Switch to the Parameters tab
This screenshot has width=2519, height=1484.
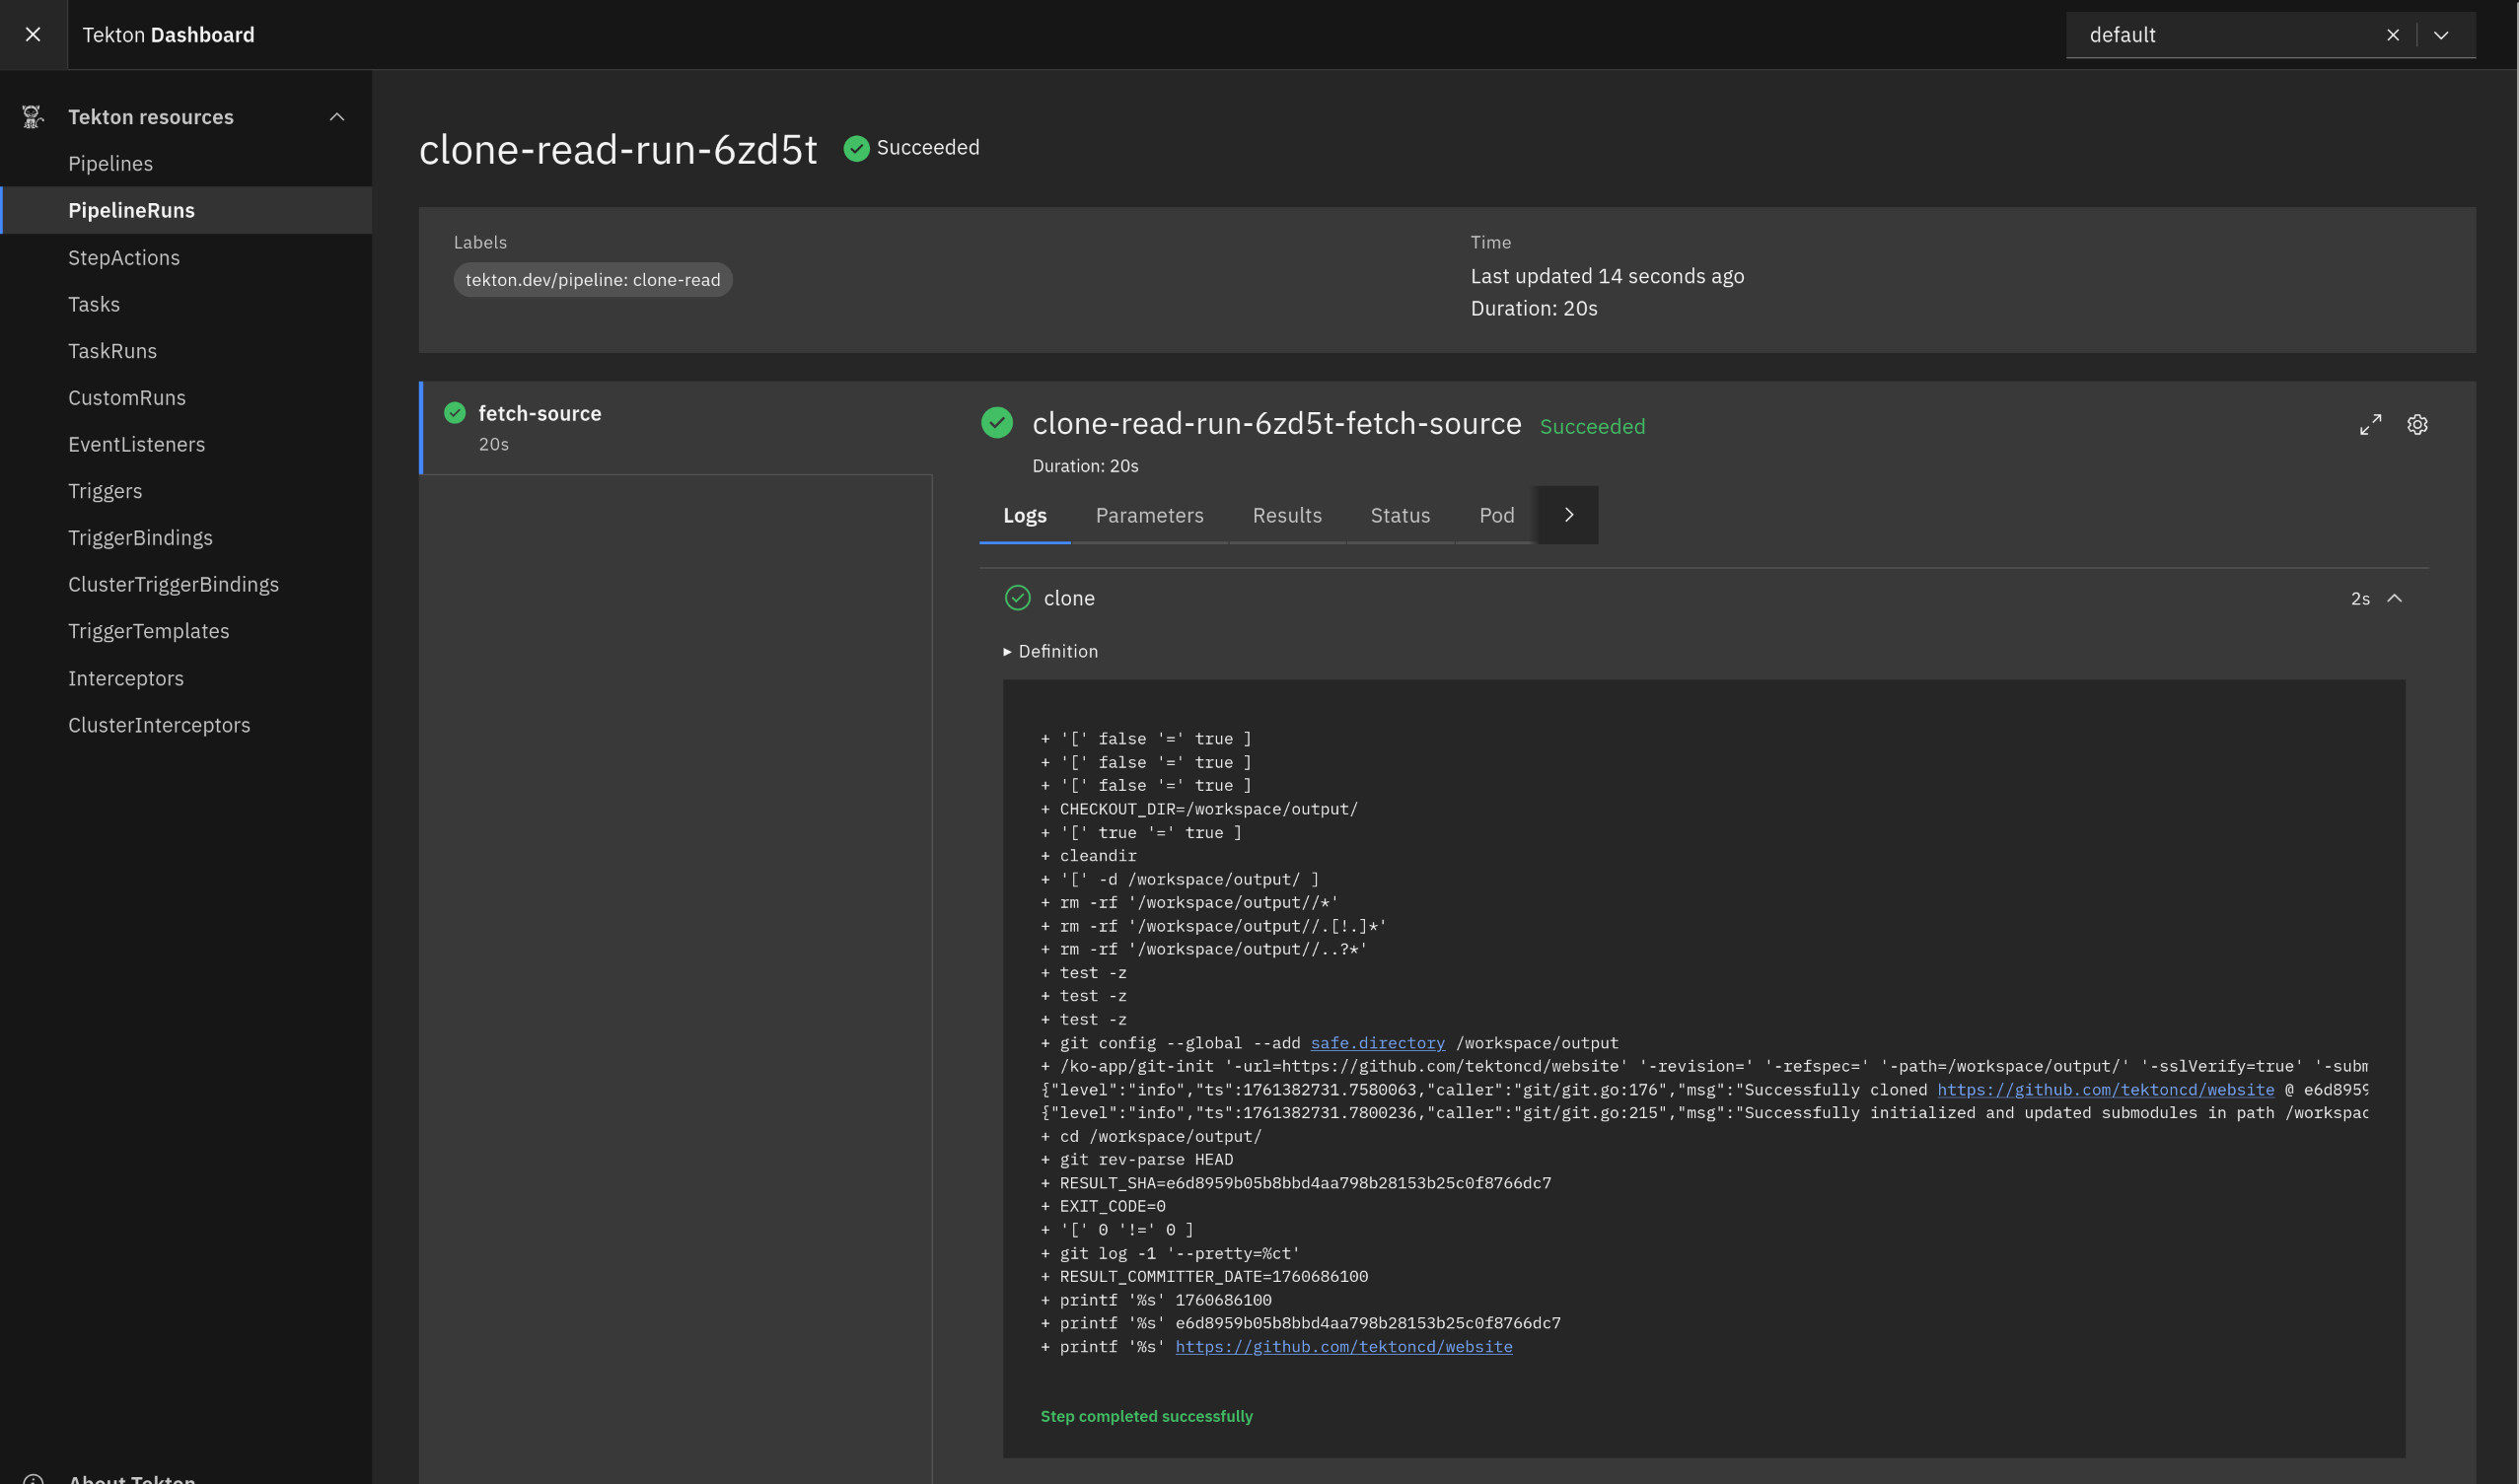coord(1149,515)
